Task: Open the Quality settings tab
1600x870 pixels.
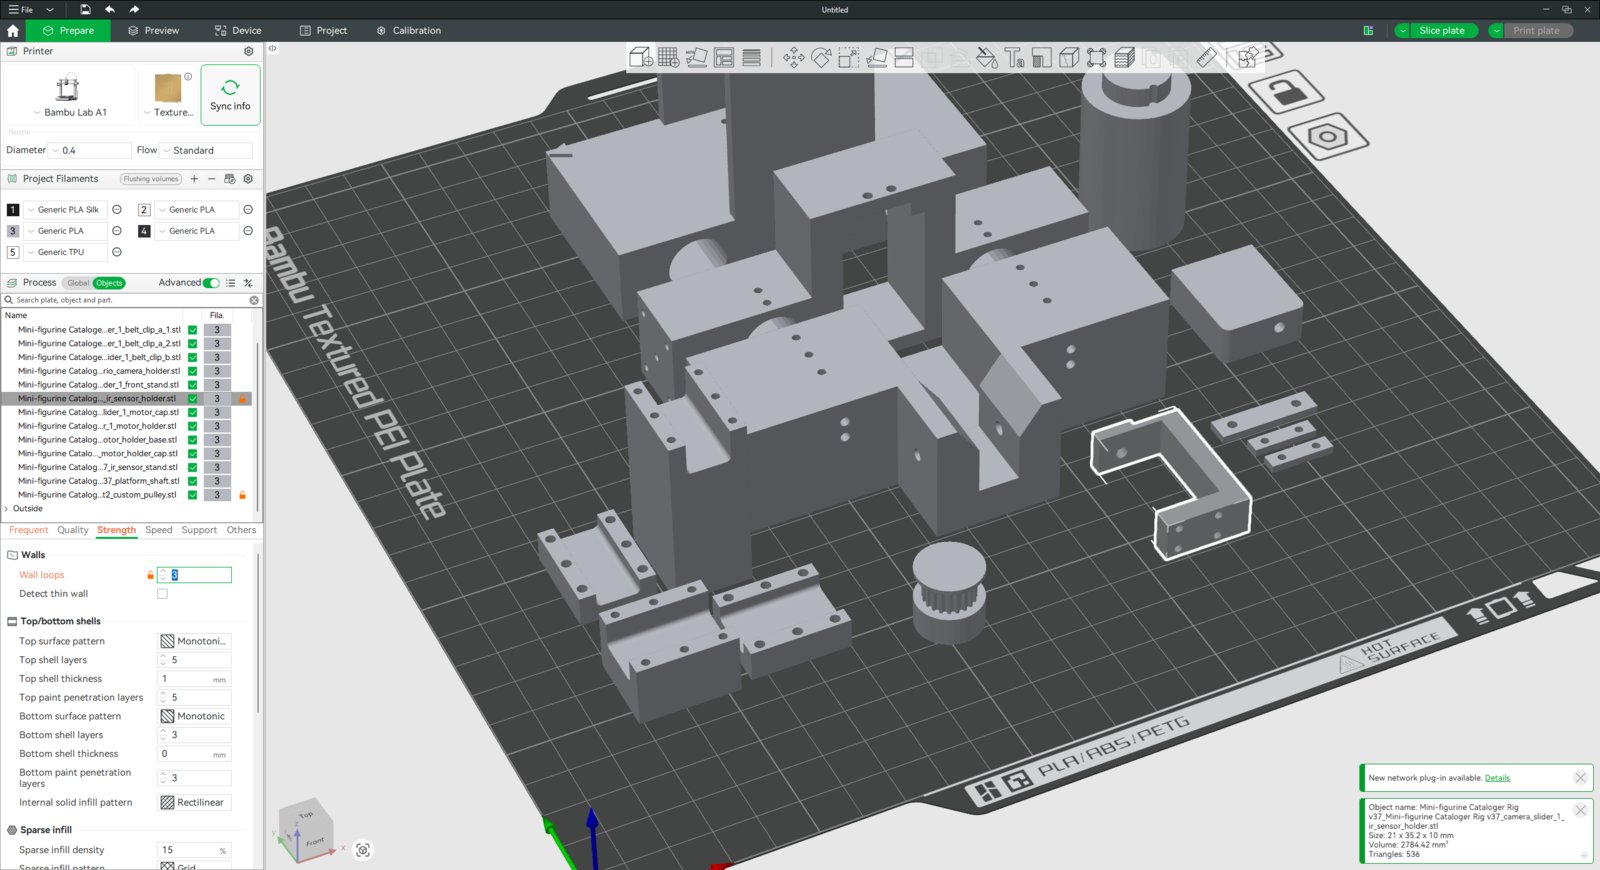Action: point(73,530)
